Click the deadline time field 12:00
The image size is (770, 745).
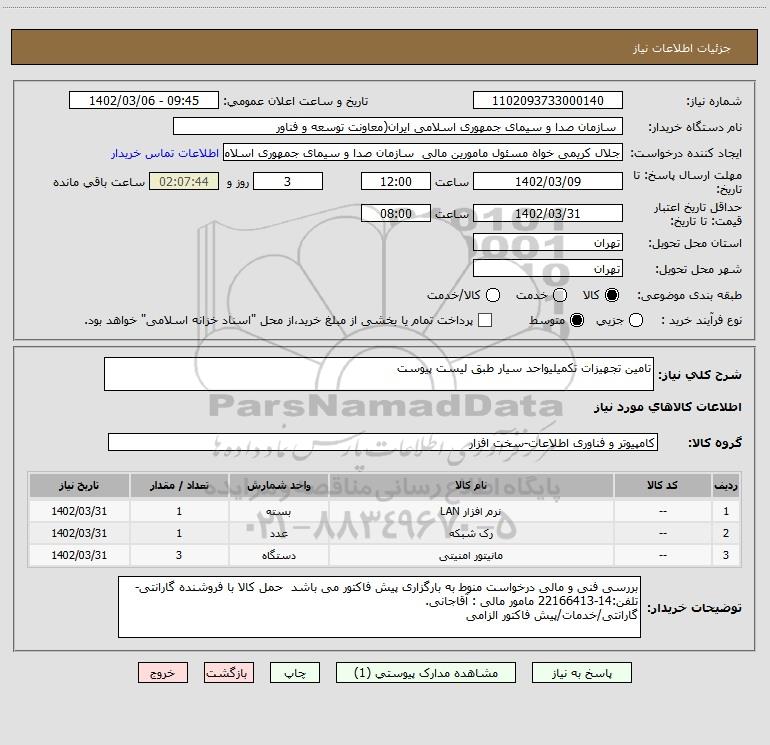(x=396, y=182)
